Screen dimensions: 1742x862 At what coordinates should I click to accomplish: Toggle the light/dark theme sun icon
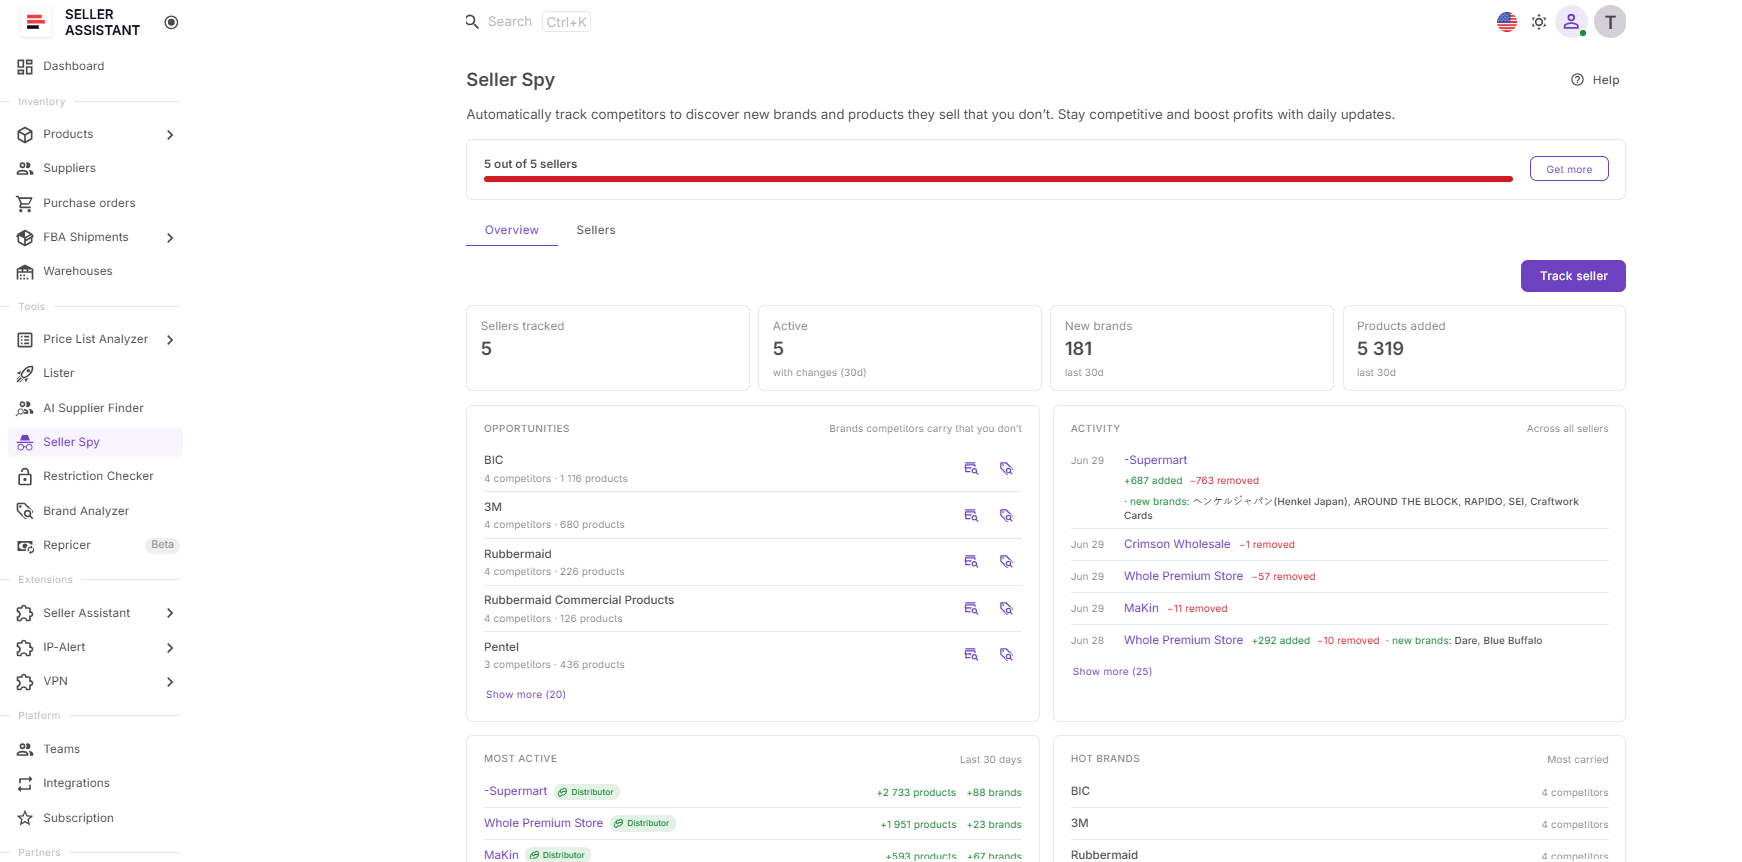[1539, 22]
